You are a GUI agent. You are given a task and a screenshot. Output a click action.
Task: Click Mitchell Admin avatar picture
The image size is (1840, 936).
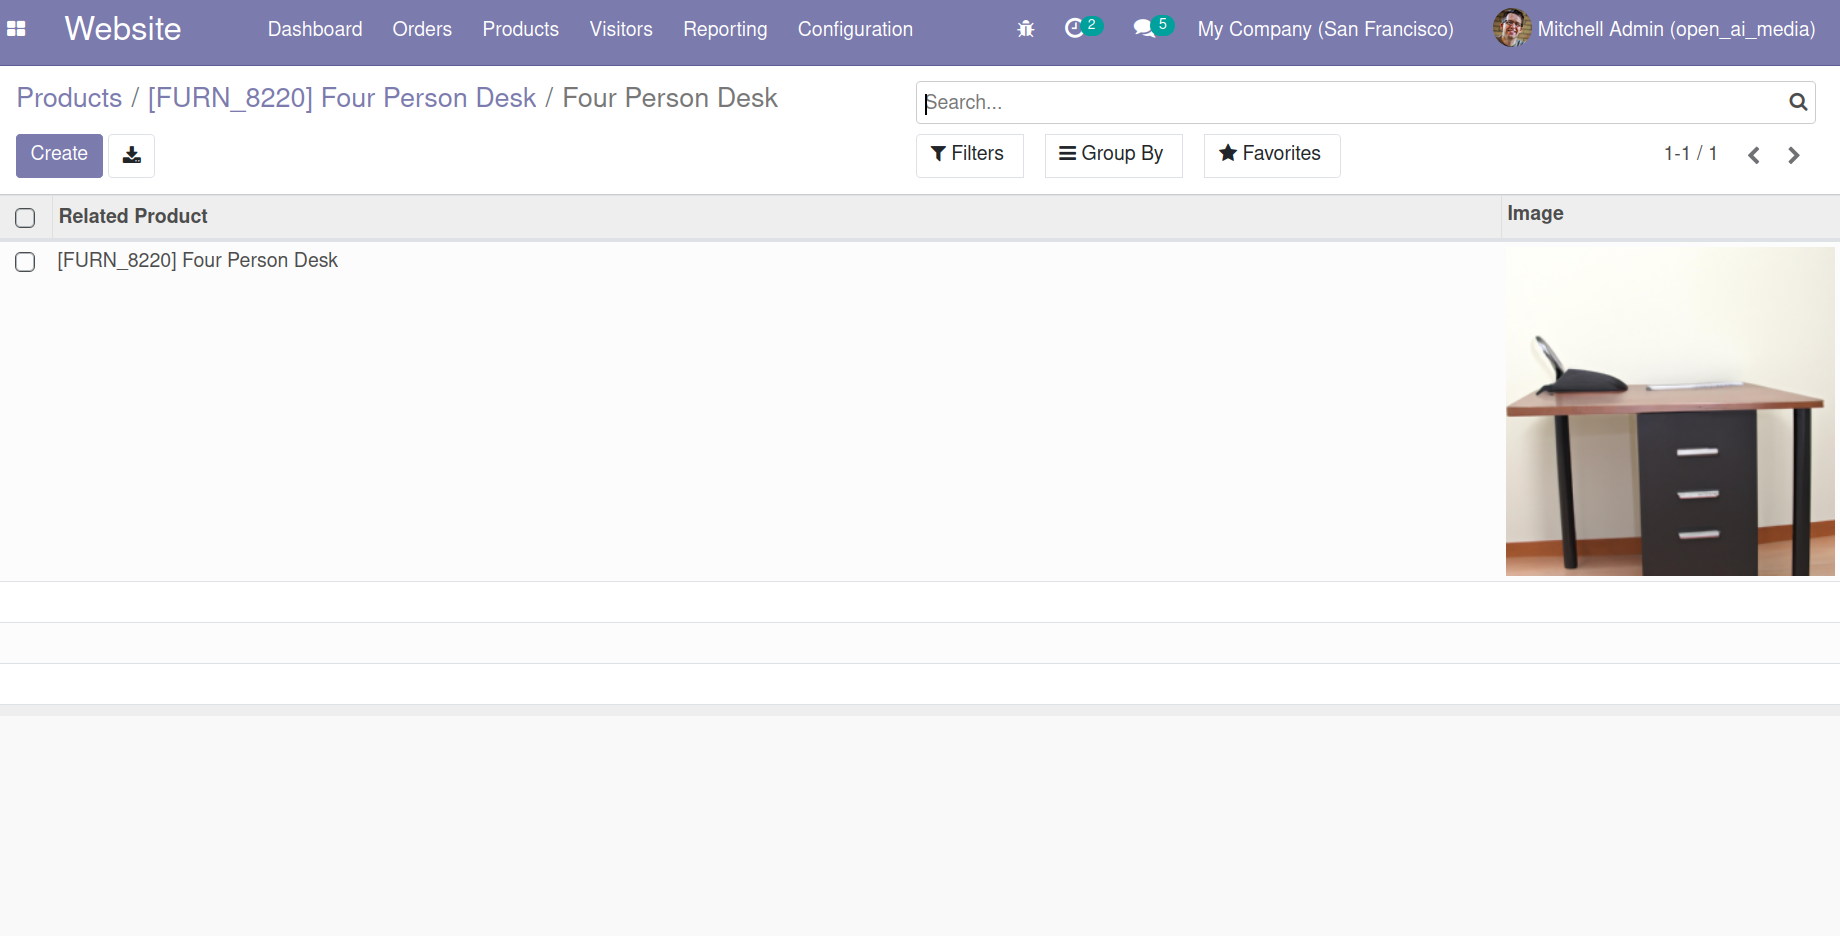[x=1512, y=28]
